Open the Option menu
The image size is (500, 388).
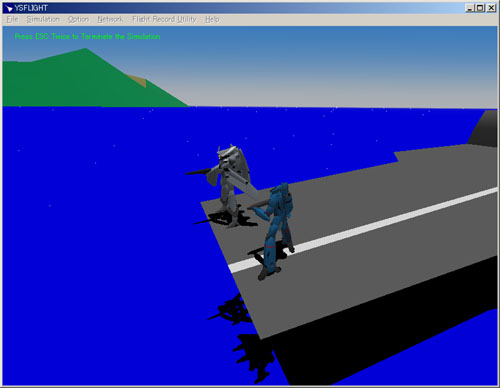pyautogui.click(x=78, y=19)
